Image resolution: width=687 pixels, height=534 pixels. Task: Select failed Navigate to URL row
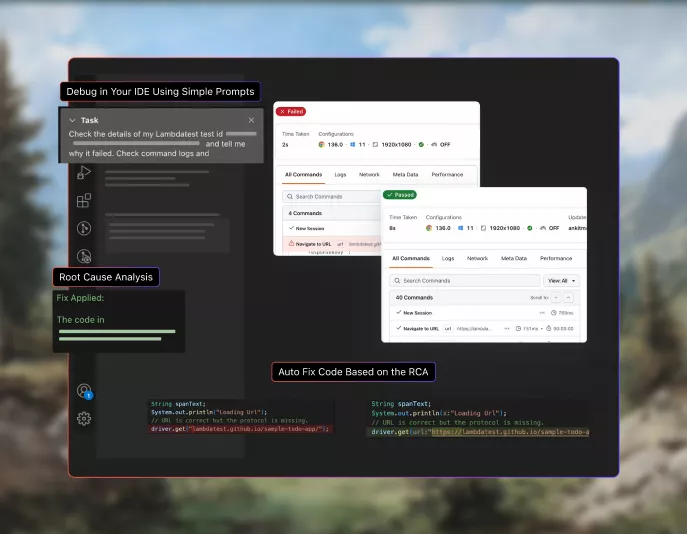332,244
